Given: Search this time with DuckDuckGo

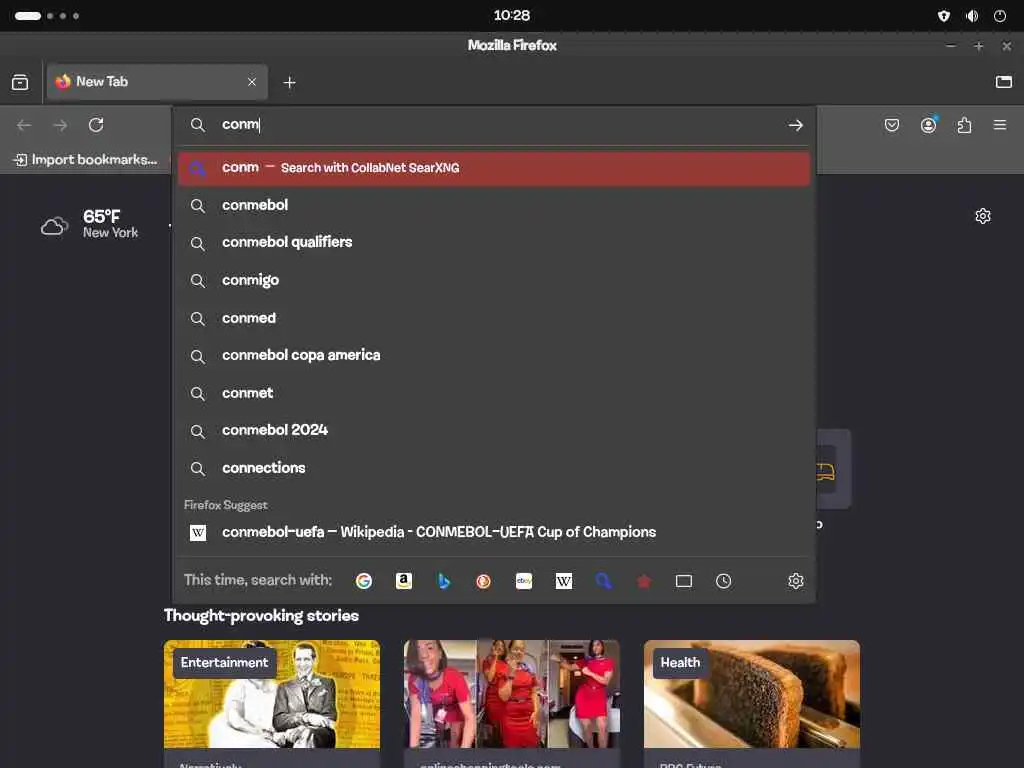Looking at the screenshot, I should [483, 581].
